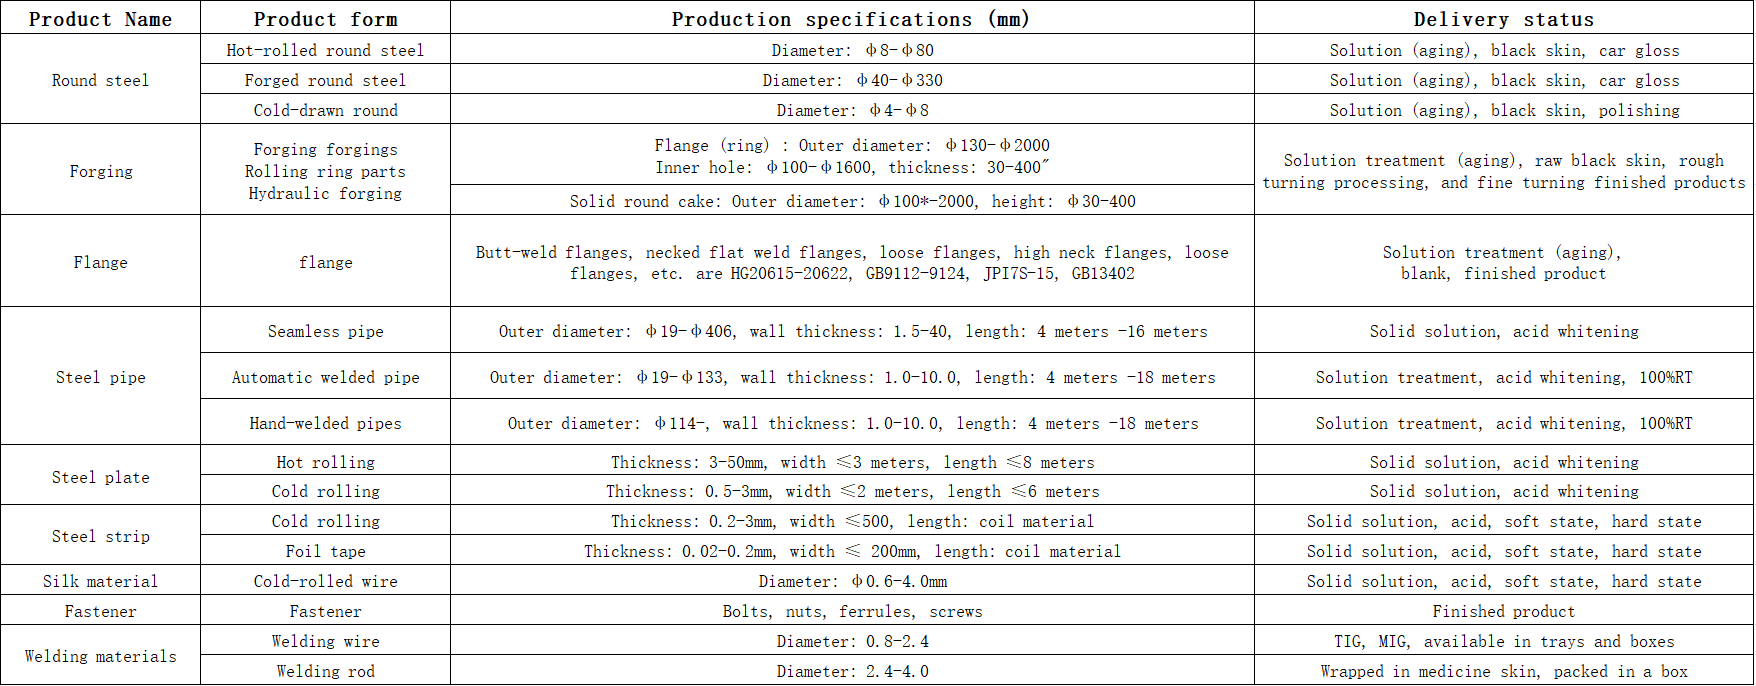Select the Steel strip category cell
The width and height of the screenshot is (1756, 686).
(100, 536)
